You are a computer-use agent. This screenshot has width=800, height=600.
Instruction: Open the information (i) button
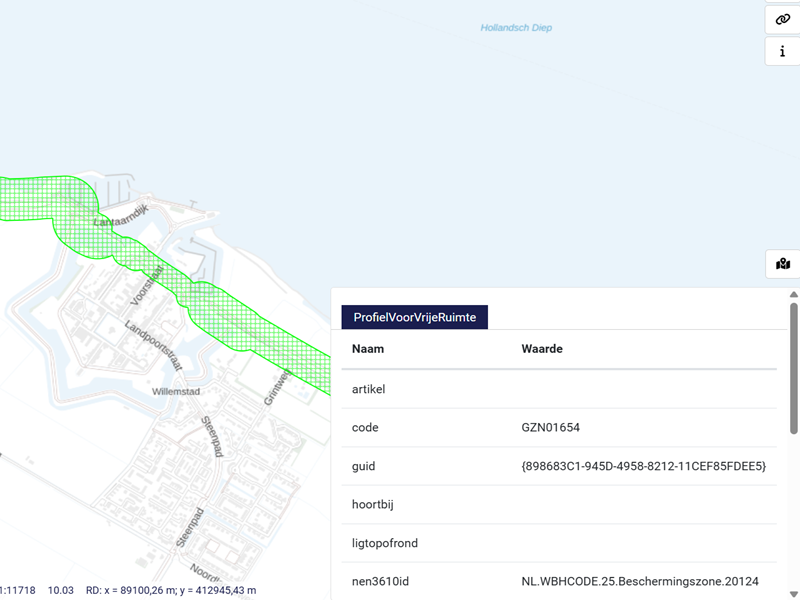point(782,52)
